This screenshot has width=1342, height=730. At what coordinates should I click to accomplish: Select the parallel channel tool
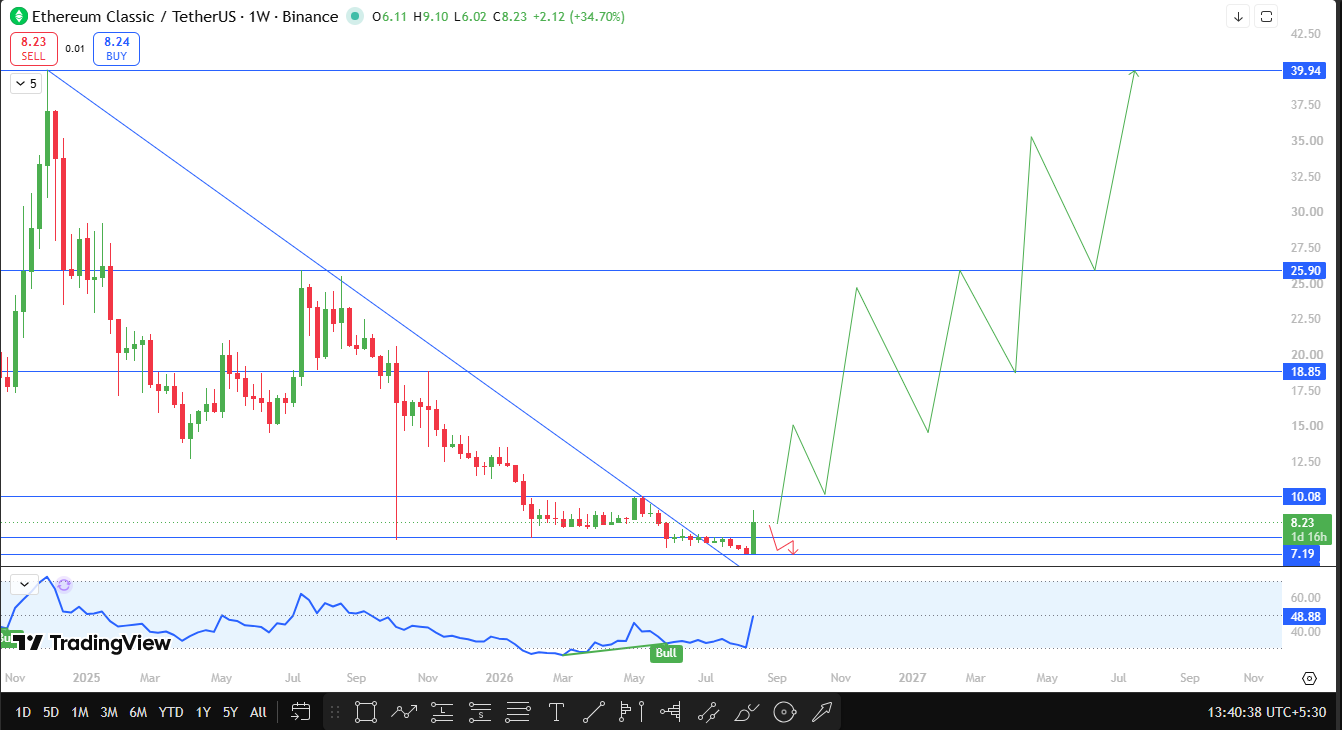[x=708, y=712]
